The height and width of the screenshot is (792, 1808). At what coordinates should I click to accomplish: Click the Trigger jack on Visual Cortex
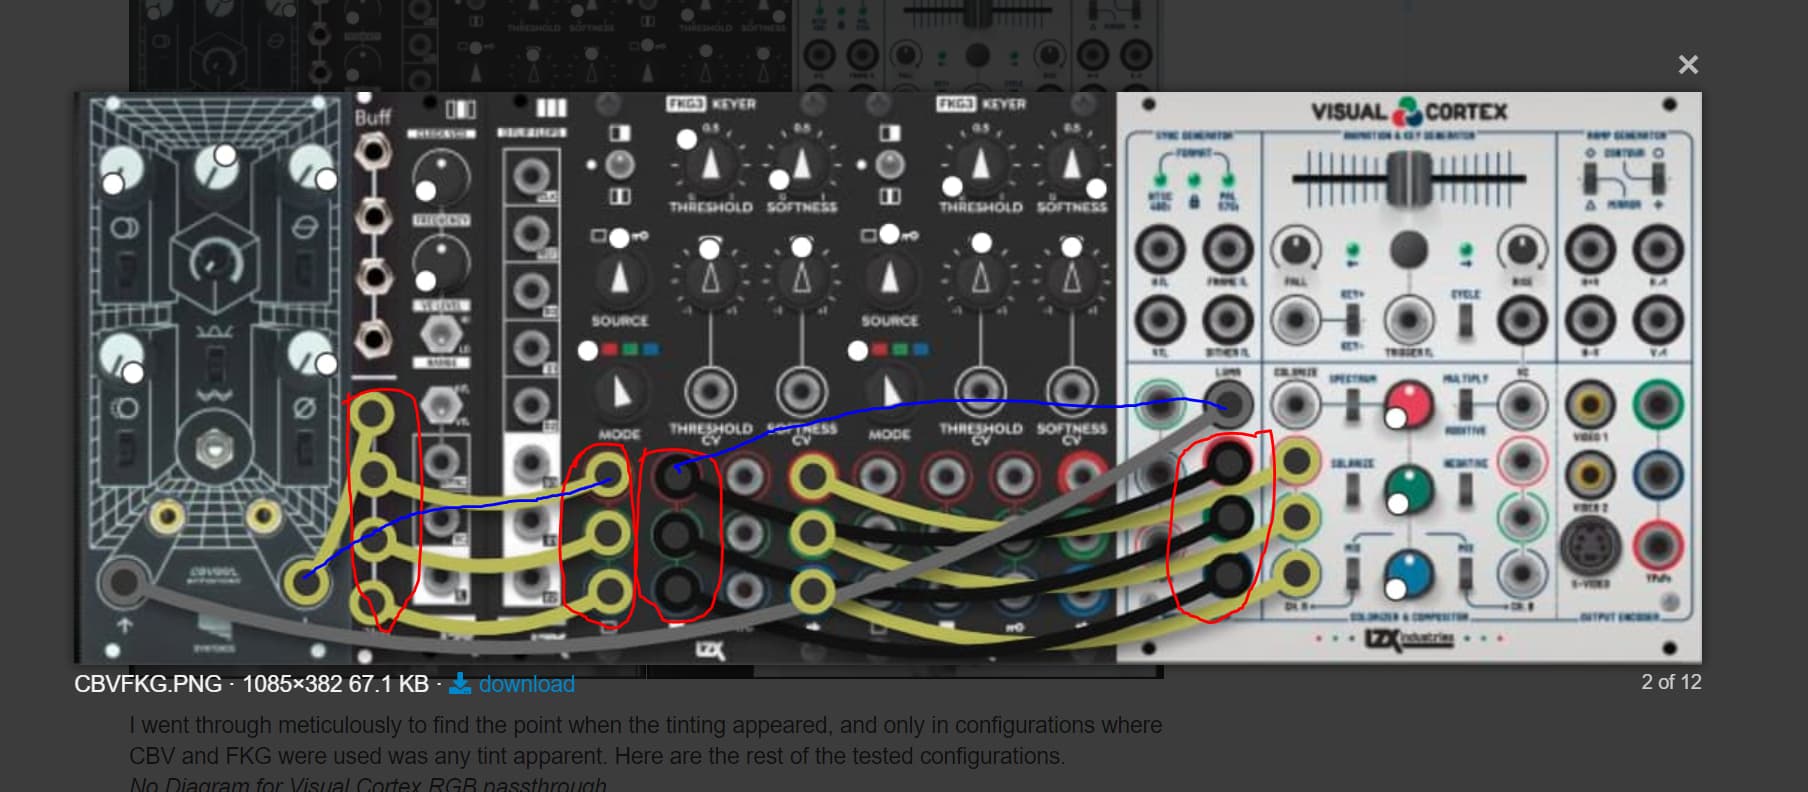[x=1408, y=320]
